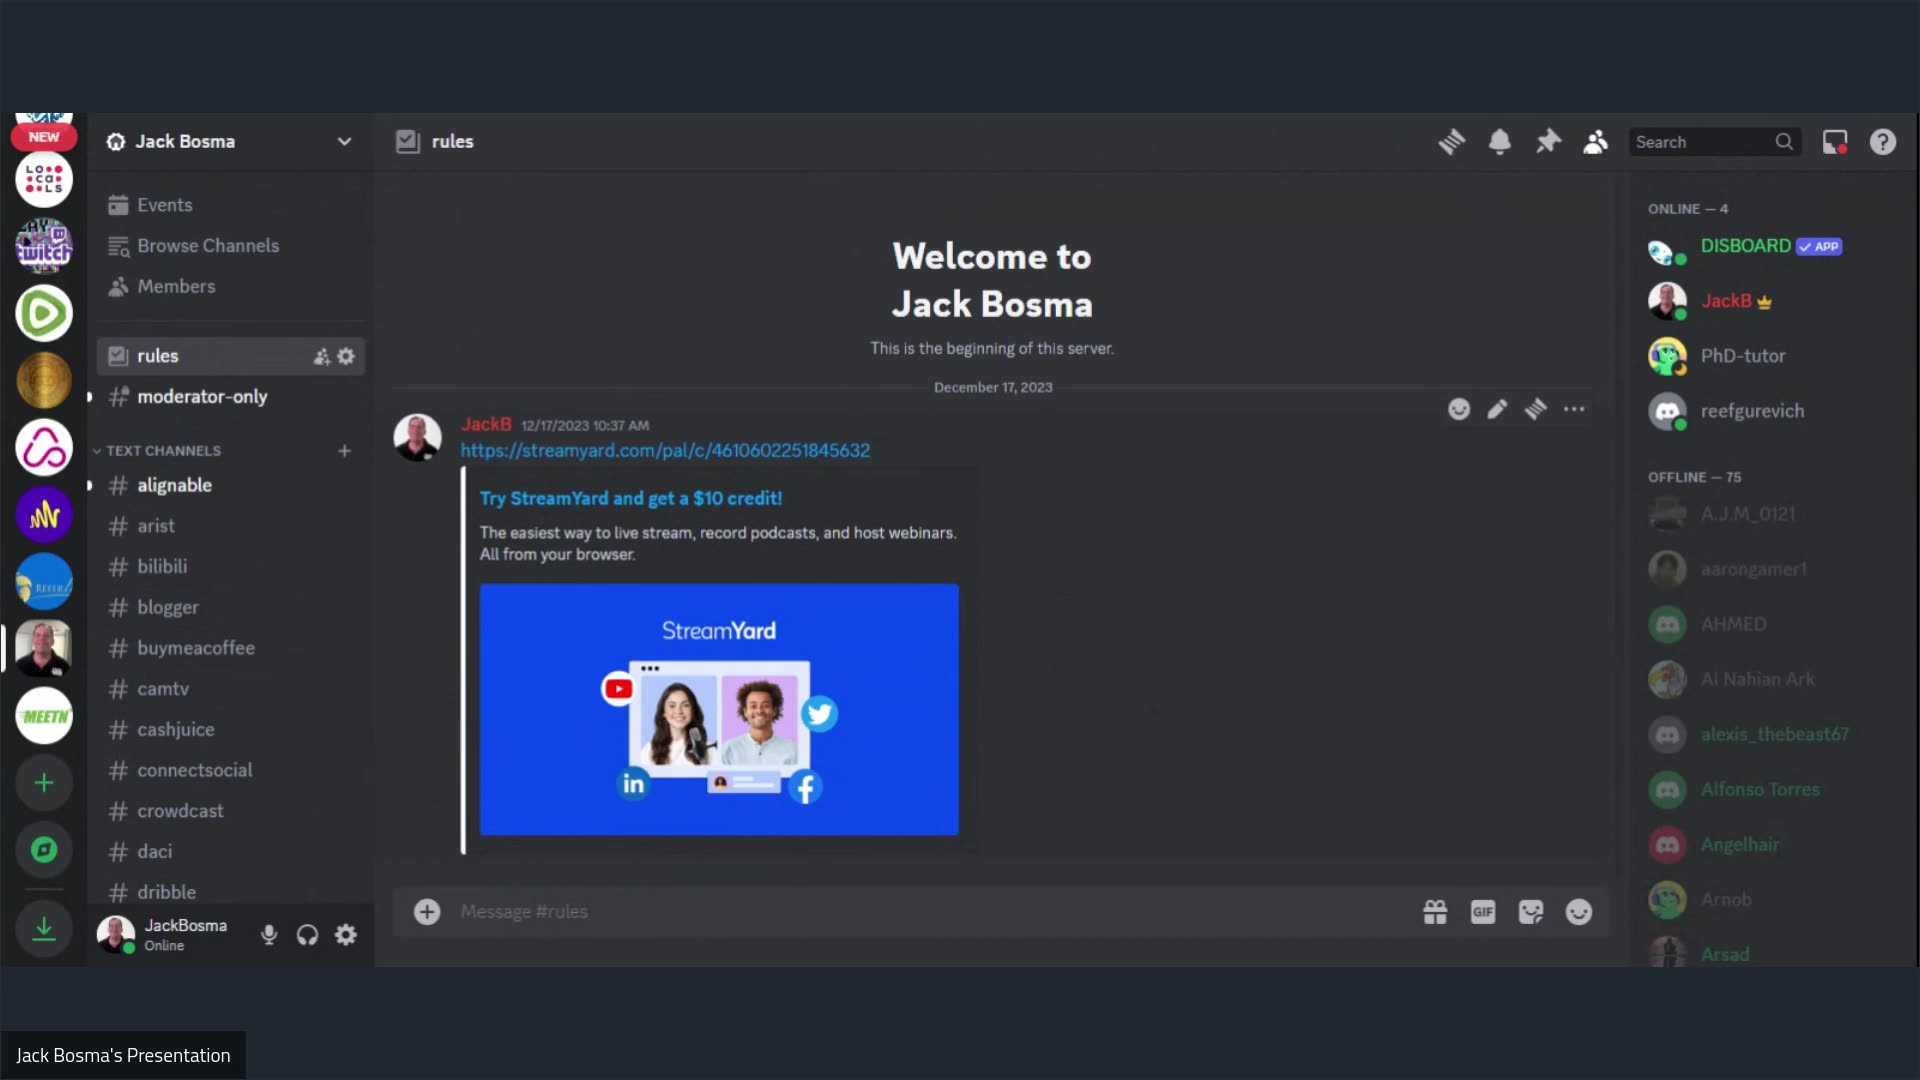This screenshot has width=1920, height=1080.
Task: Add a reaction to JackB's message
Action: tap(1459, 409)
